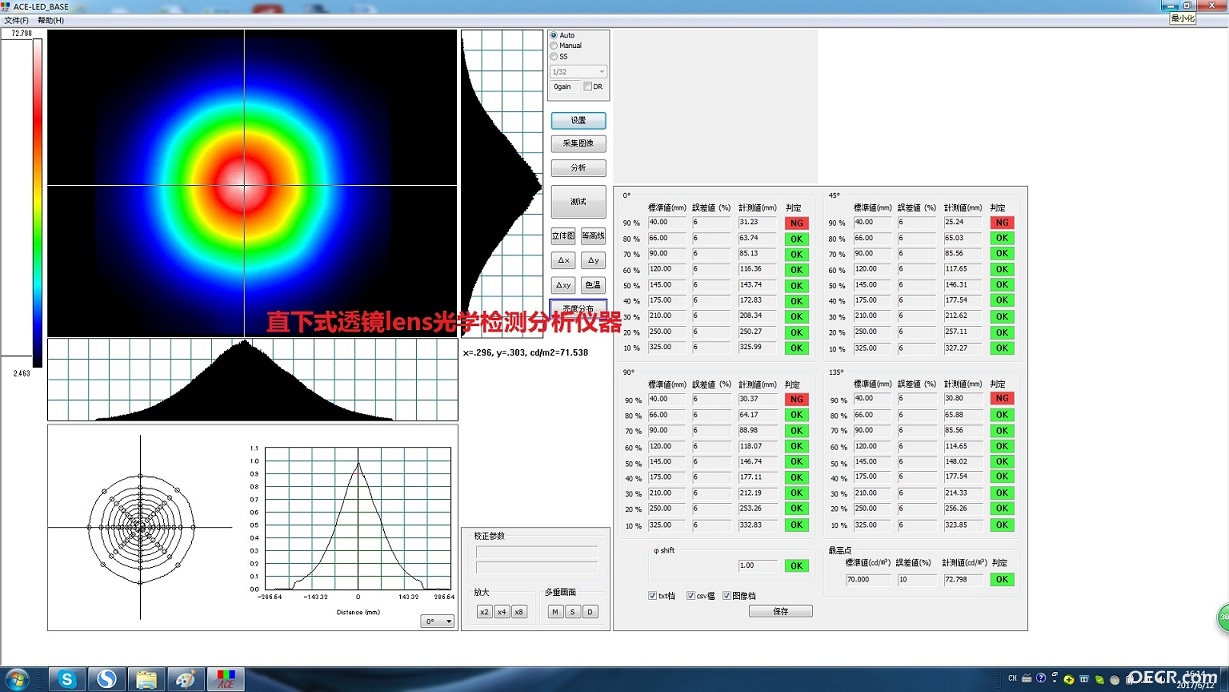Open the Skype taskbar icon
This screenshot has width=1229, height=692.
(x=67, y=679)
